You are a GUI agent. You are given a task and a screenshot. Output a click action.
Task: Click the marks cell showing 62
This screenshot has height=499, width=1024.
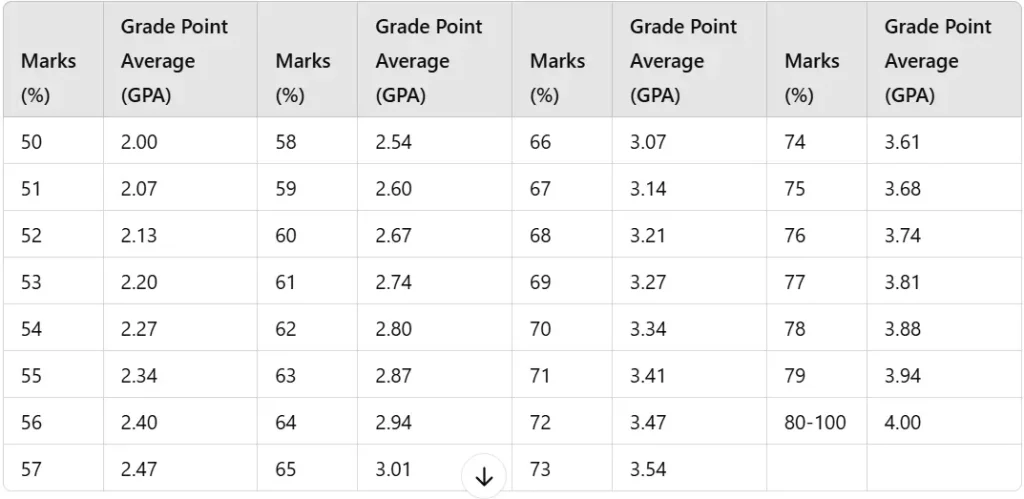coord(286,329)
